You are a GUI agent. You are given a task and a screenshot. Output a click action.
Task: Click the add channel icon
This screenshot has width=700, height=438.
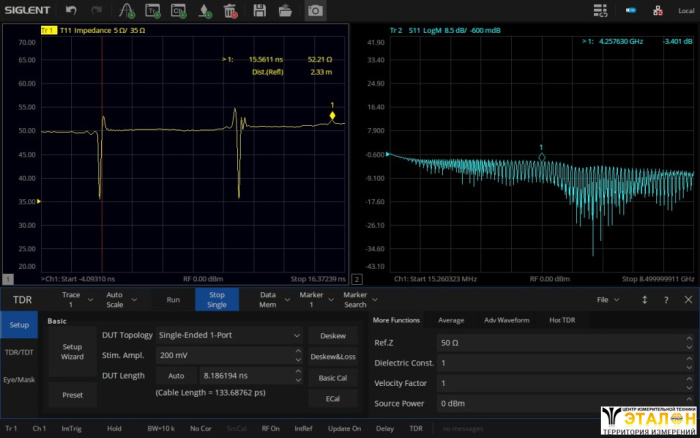(178, 11)
